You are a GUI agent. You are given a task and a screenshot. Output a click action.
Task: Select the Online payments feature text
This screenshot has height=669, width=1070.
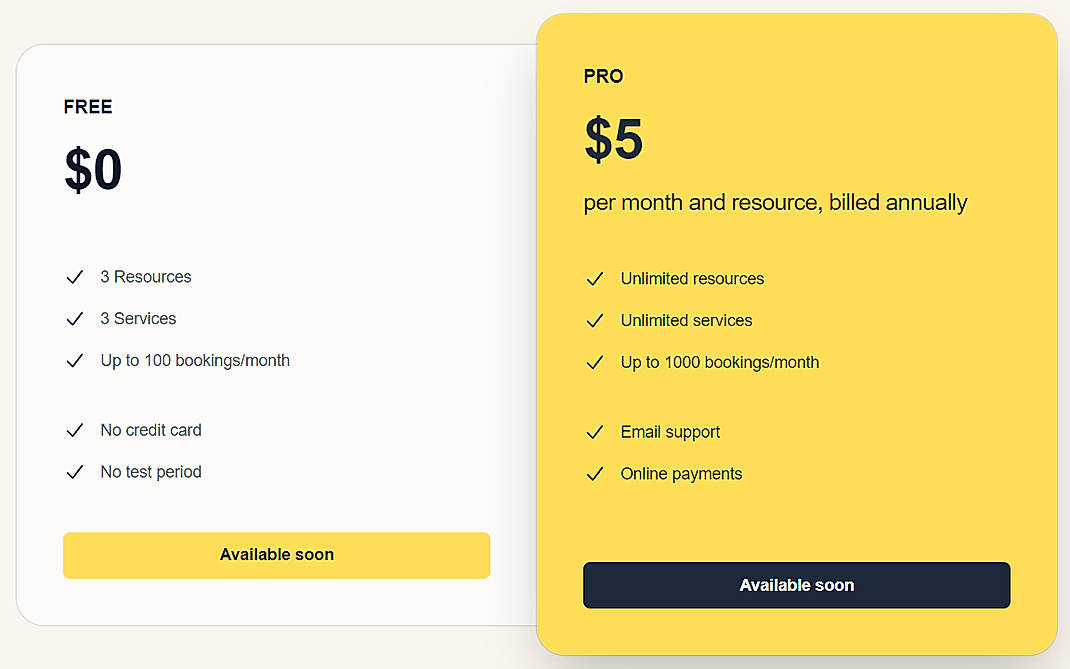coord(681,474)
